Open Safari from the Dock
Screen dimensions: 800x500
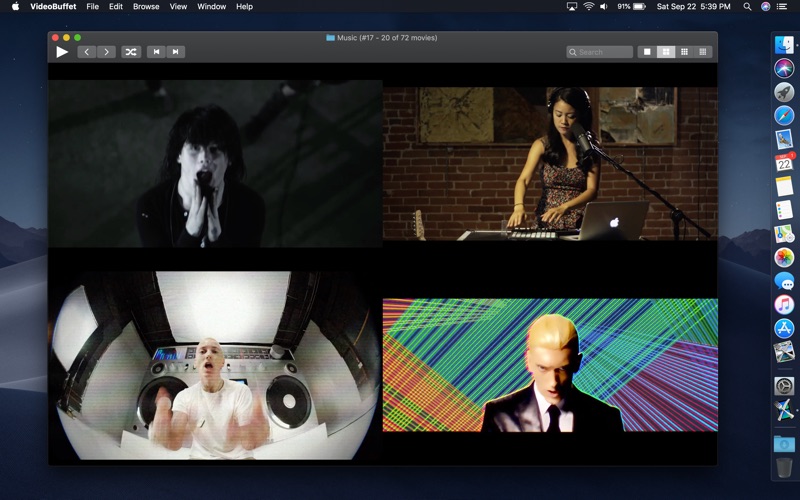(784, 115)
